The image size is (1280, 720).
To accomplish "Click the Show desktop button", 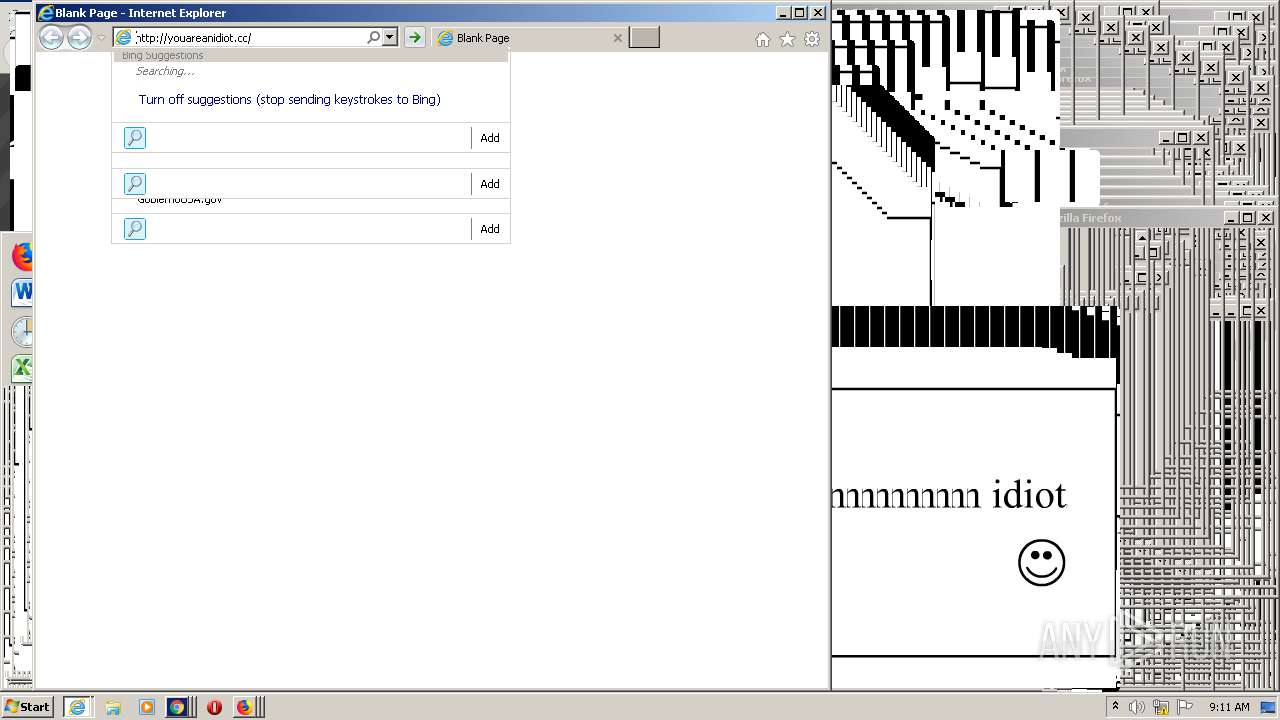I will pos(1268,707).
